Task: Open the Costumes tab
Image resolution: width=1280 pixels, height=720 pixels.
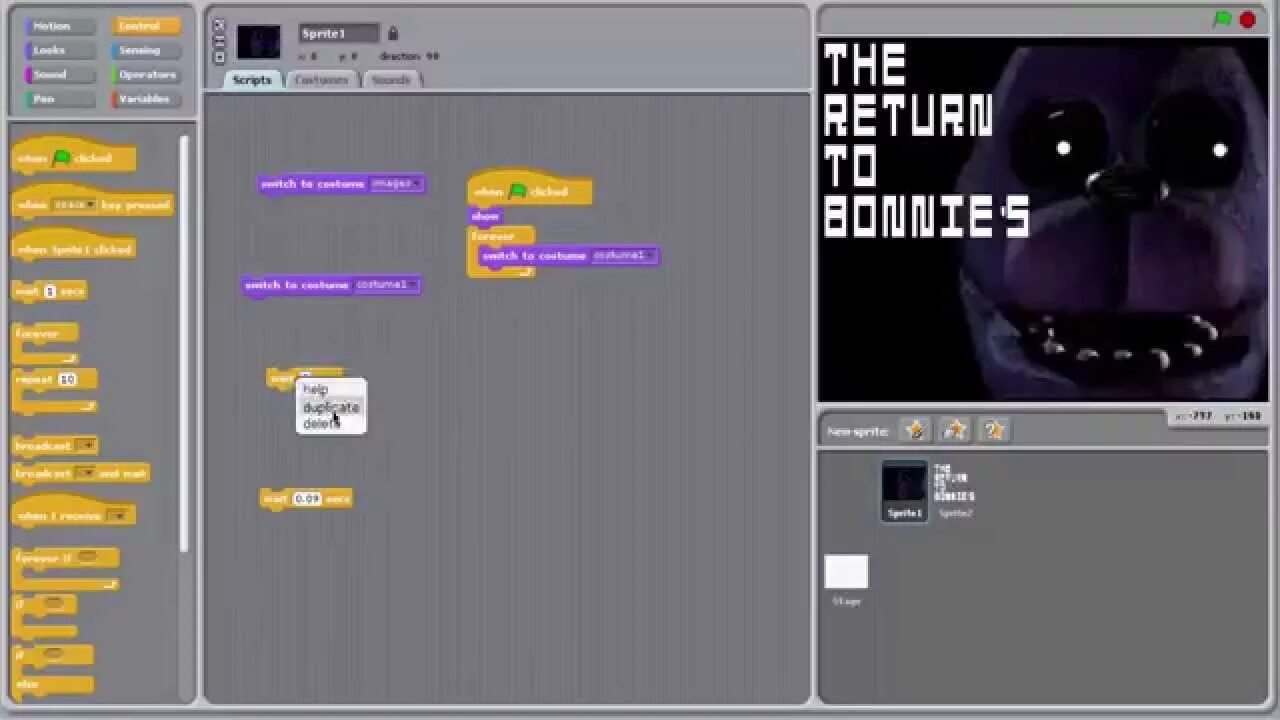Action: [x=322, y=80]
